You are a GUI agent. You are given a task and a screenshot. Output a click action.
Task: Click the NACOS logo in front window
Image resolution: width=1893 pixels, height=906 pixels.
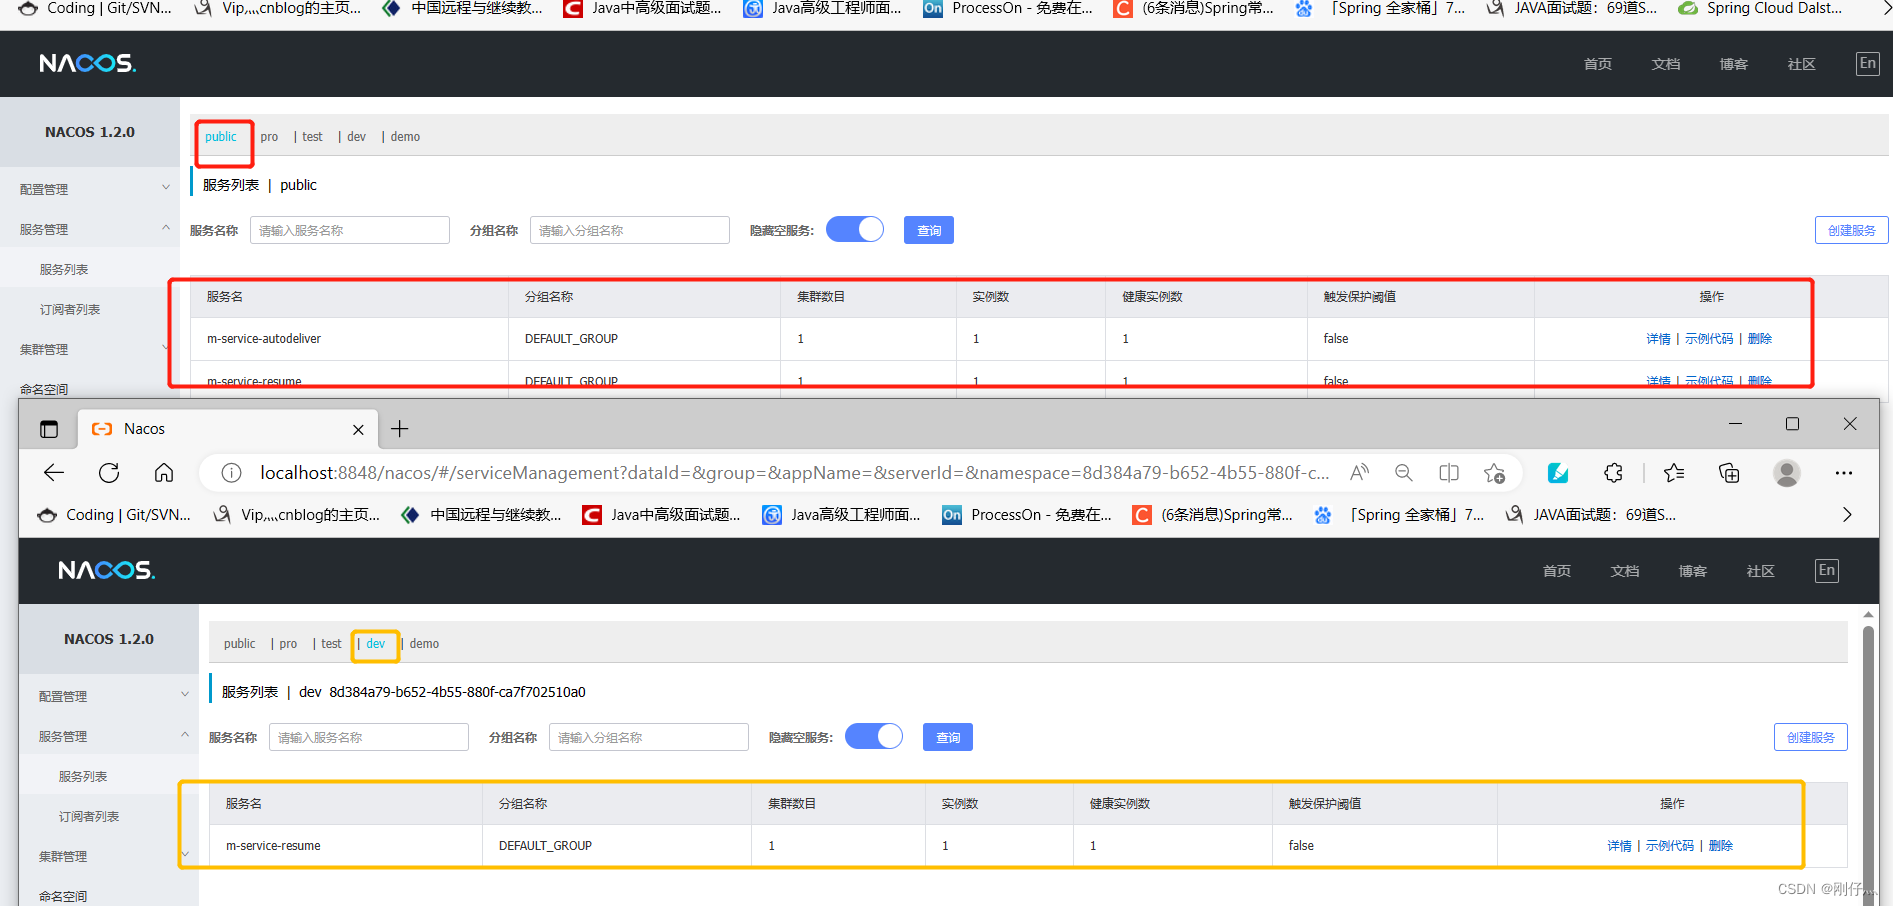106,570
